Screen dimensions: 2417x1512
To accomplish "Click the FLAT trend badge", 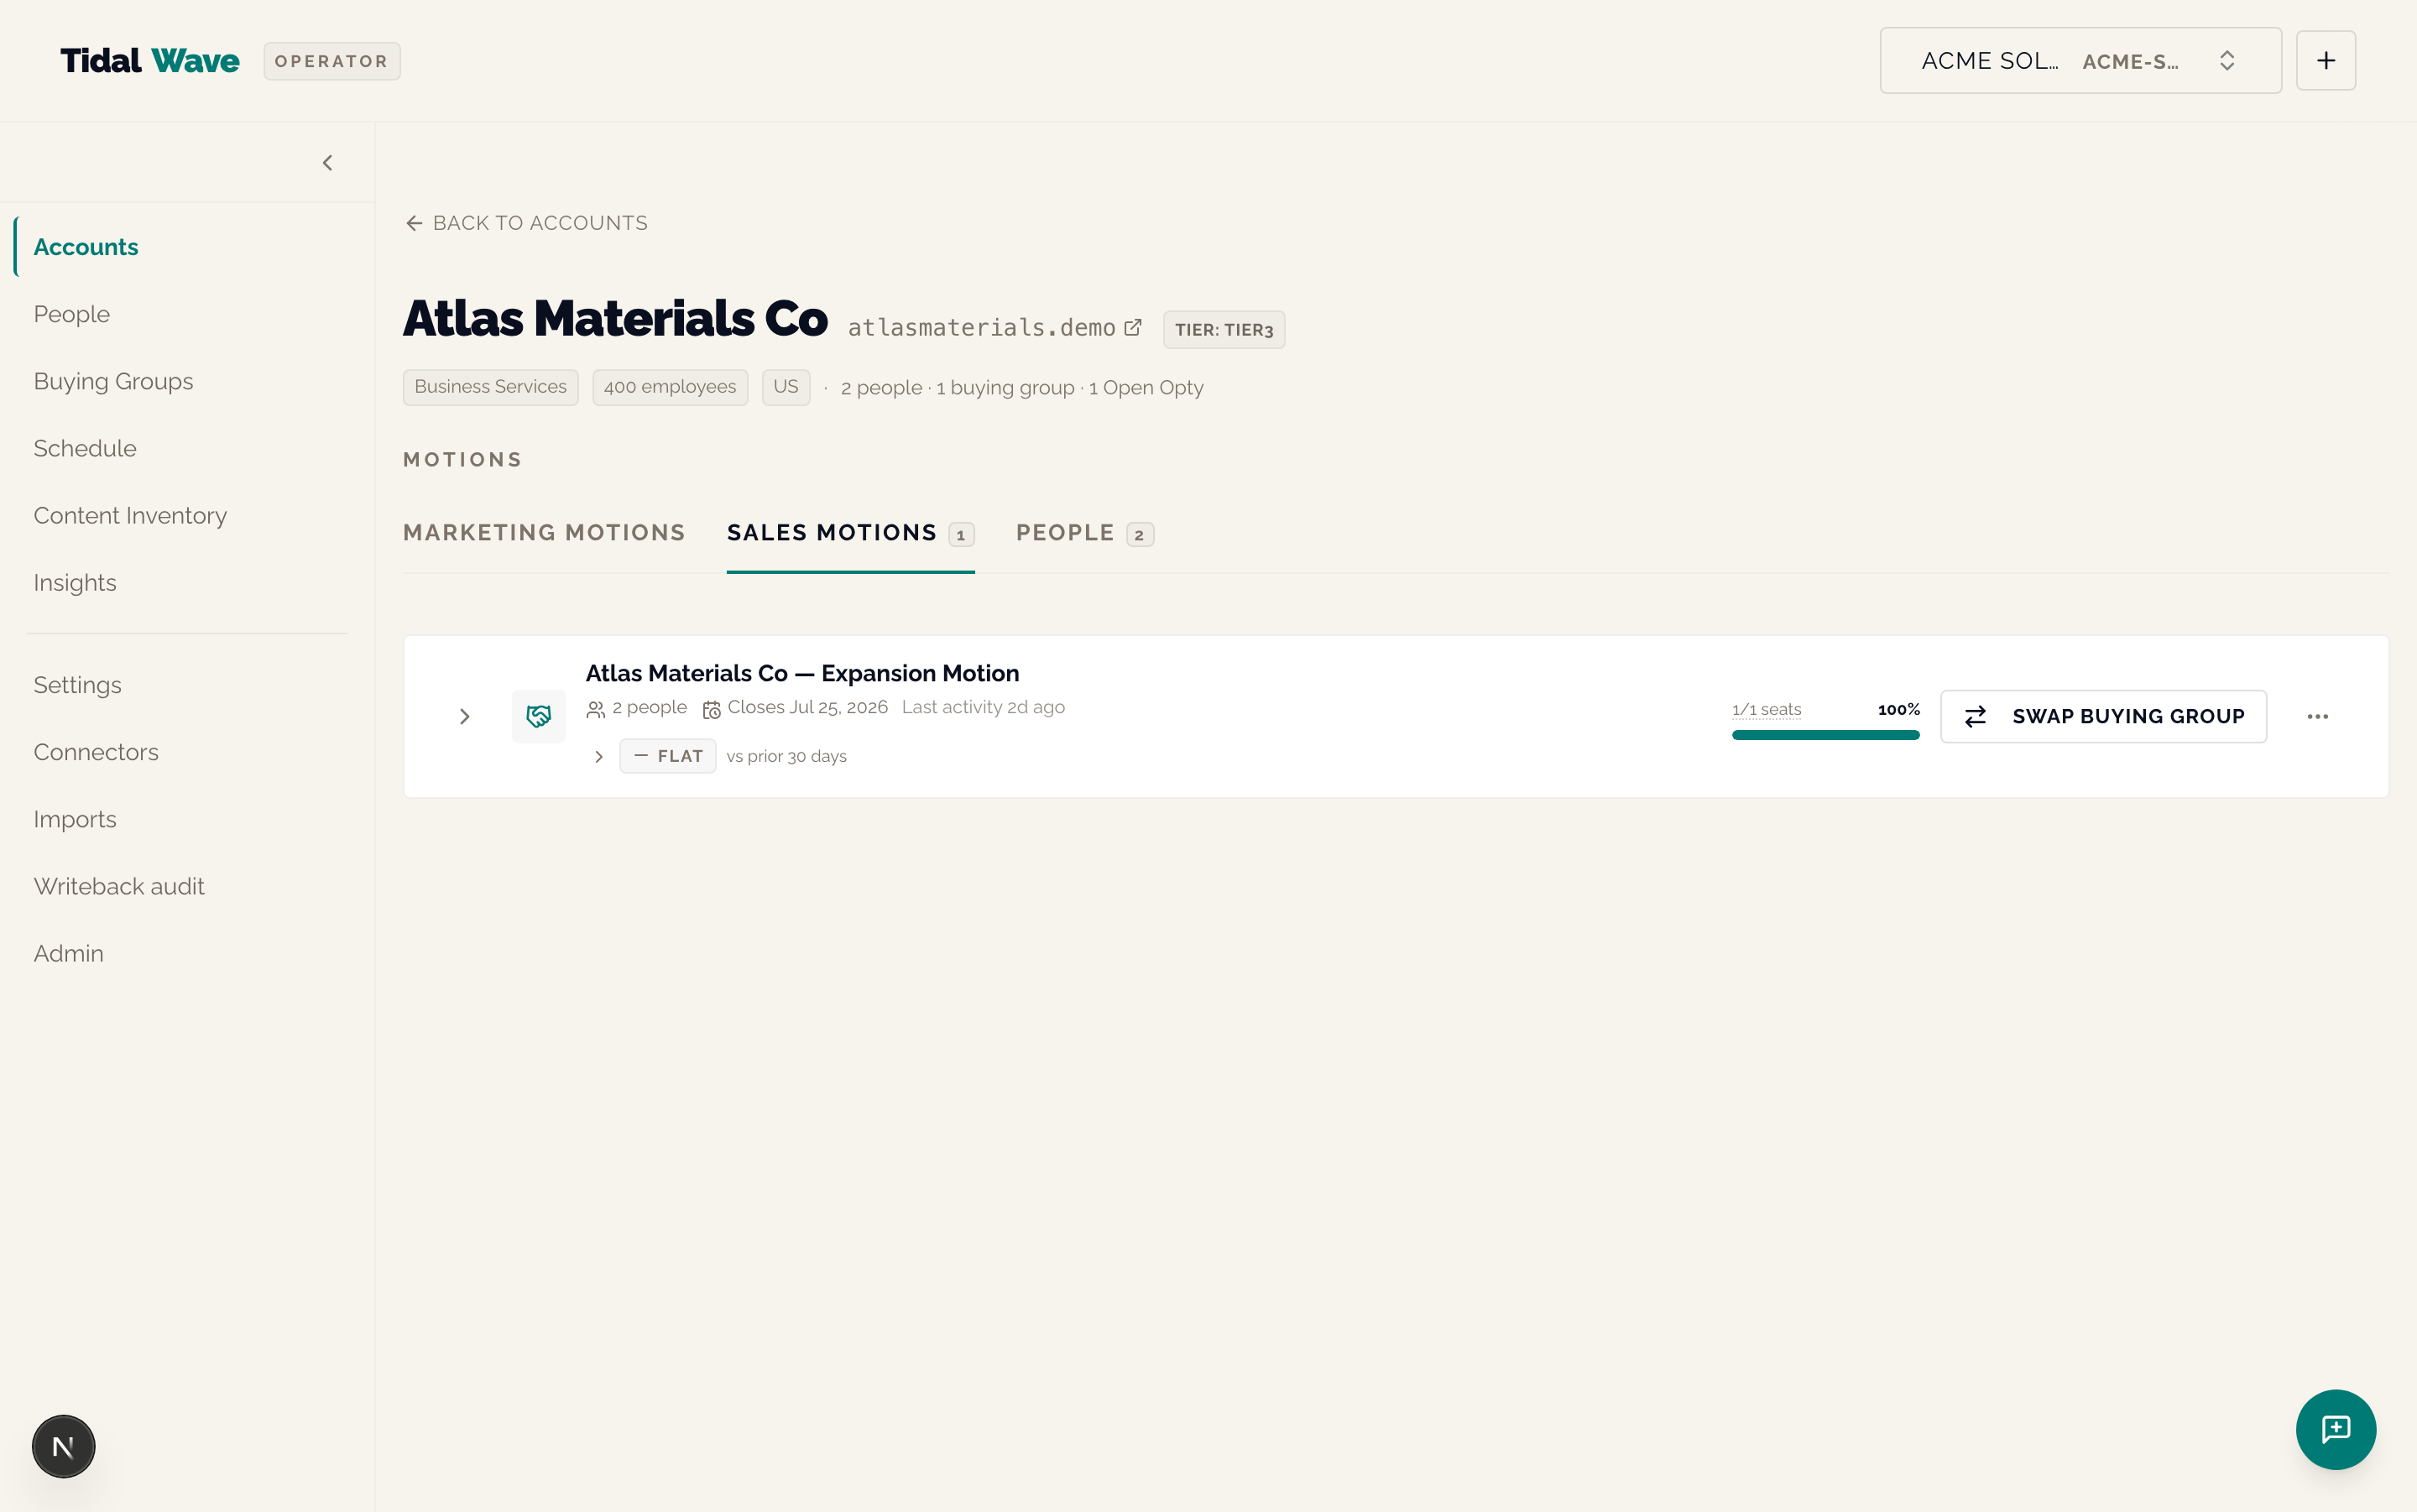I will point(668,756).
